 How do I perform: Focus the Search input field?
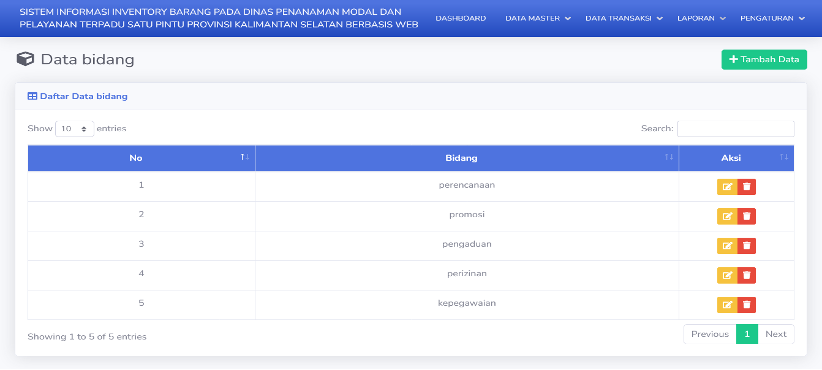[736, 128]
